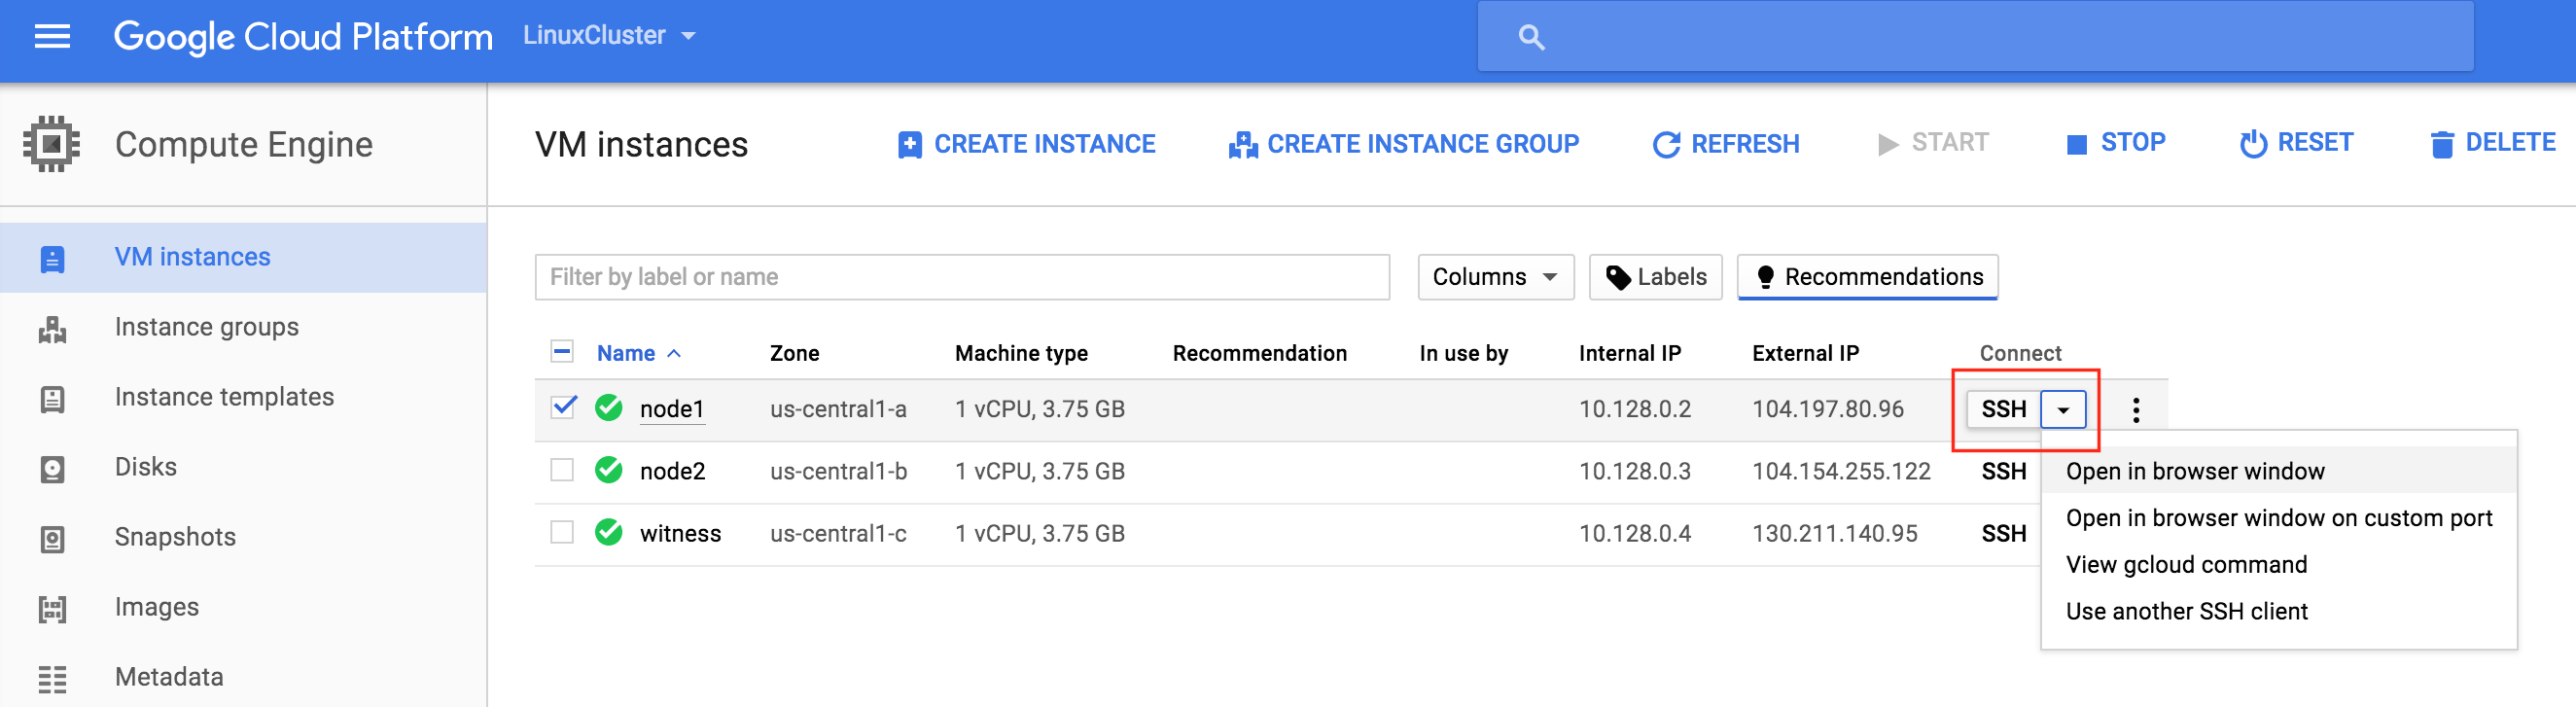This screenshot has width=2576, height=707.
Task: Toggle the SSH dropdown arrow for node1
Action: pos(2062,410)
